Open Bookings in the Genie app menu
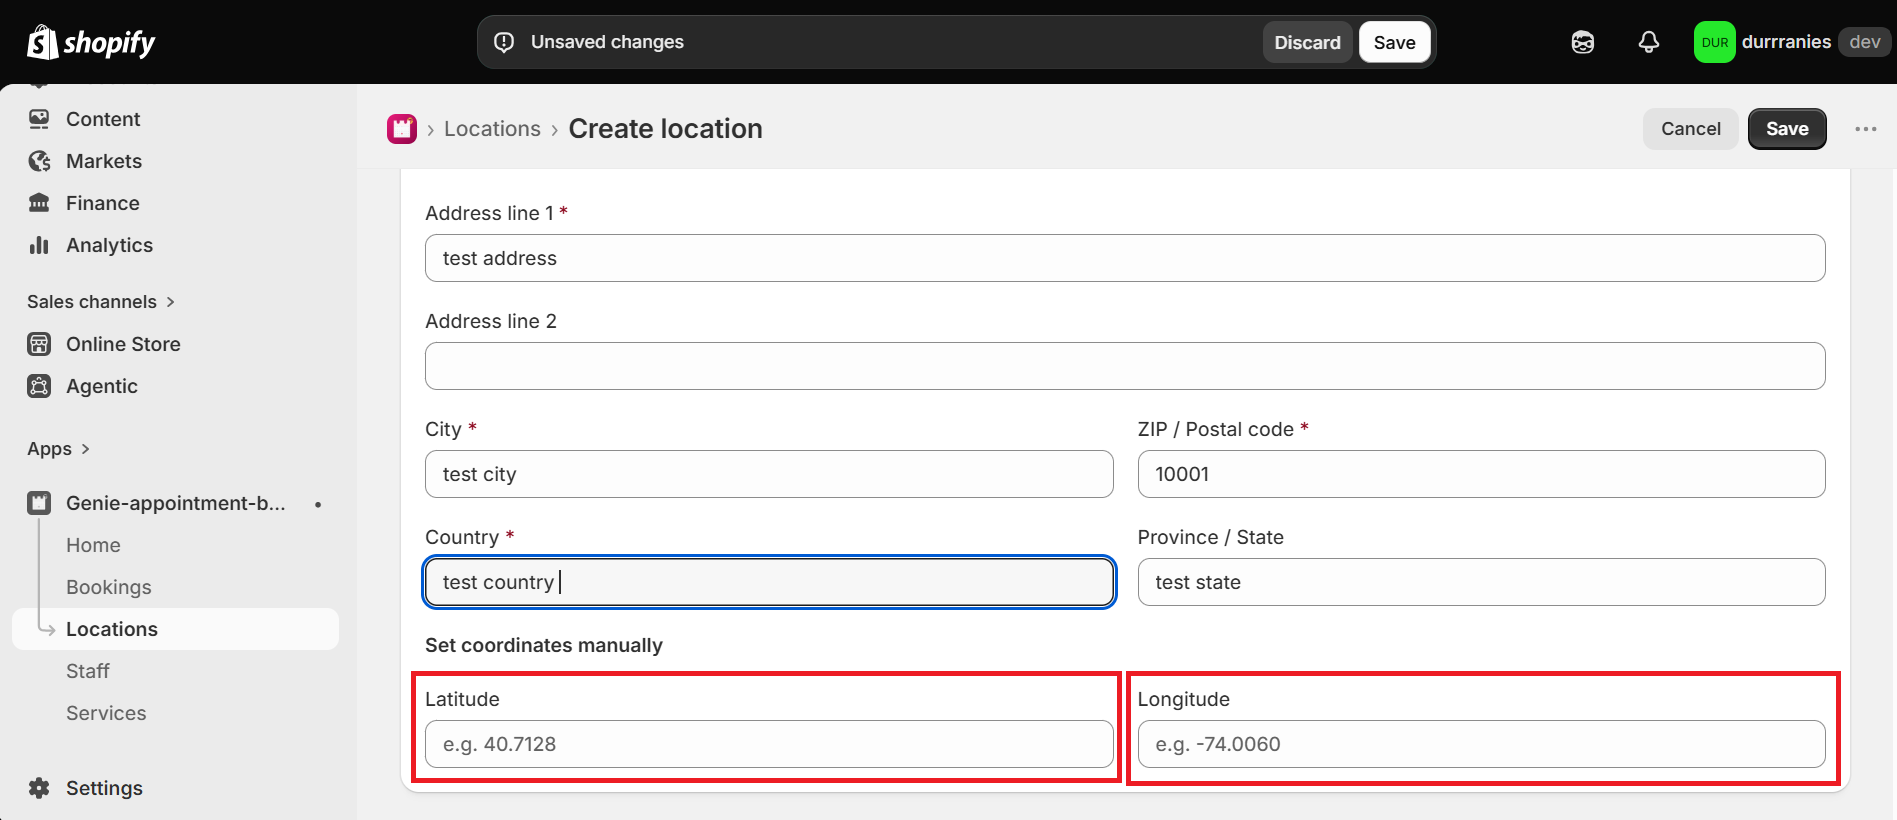Image resolution: width=1897 pixels, height=820 pixels. tap(109, 587)
